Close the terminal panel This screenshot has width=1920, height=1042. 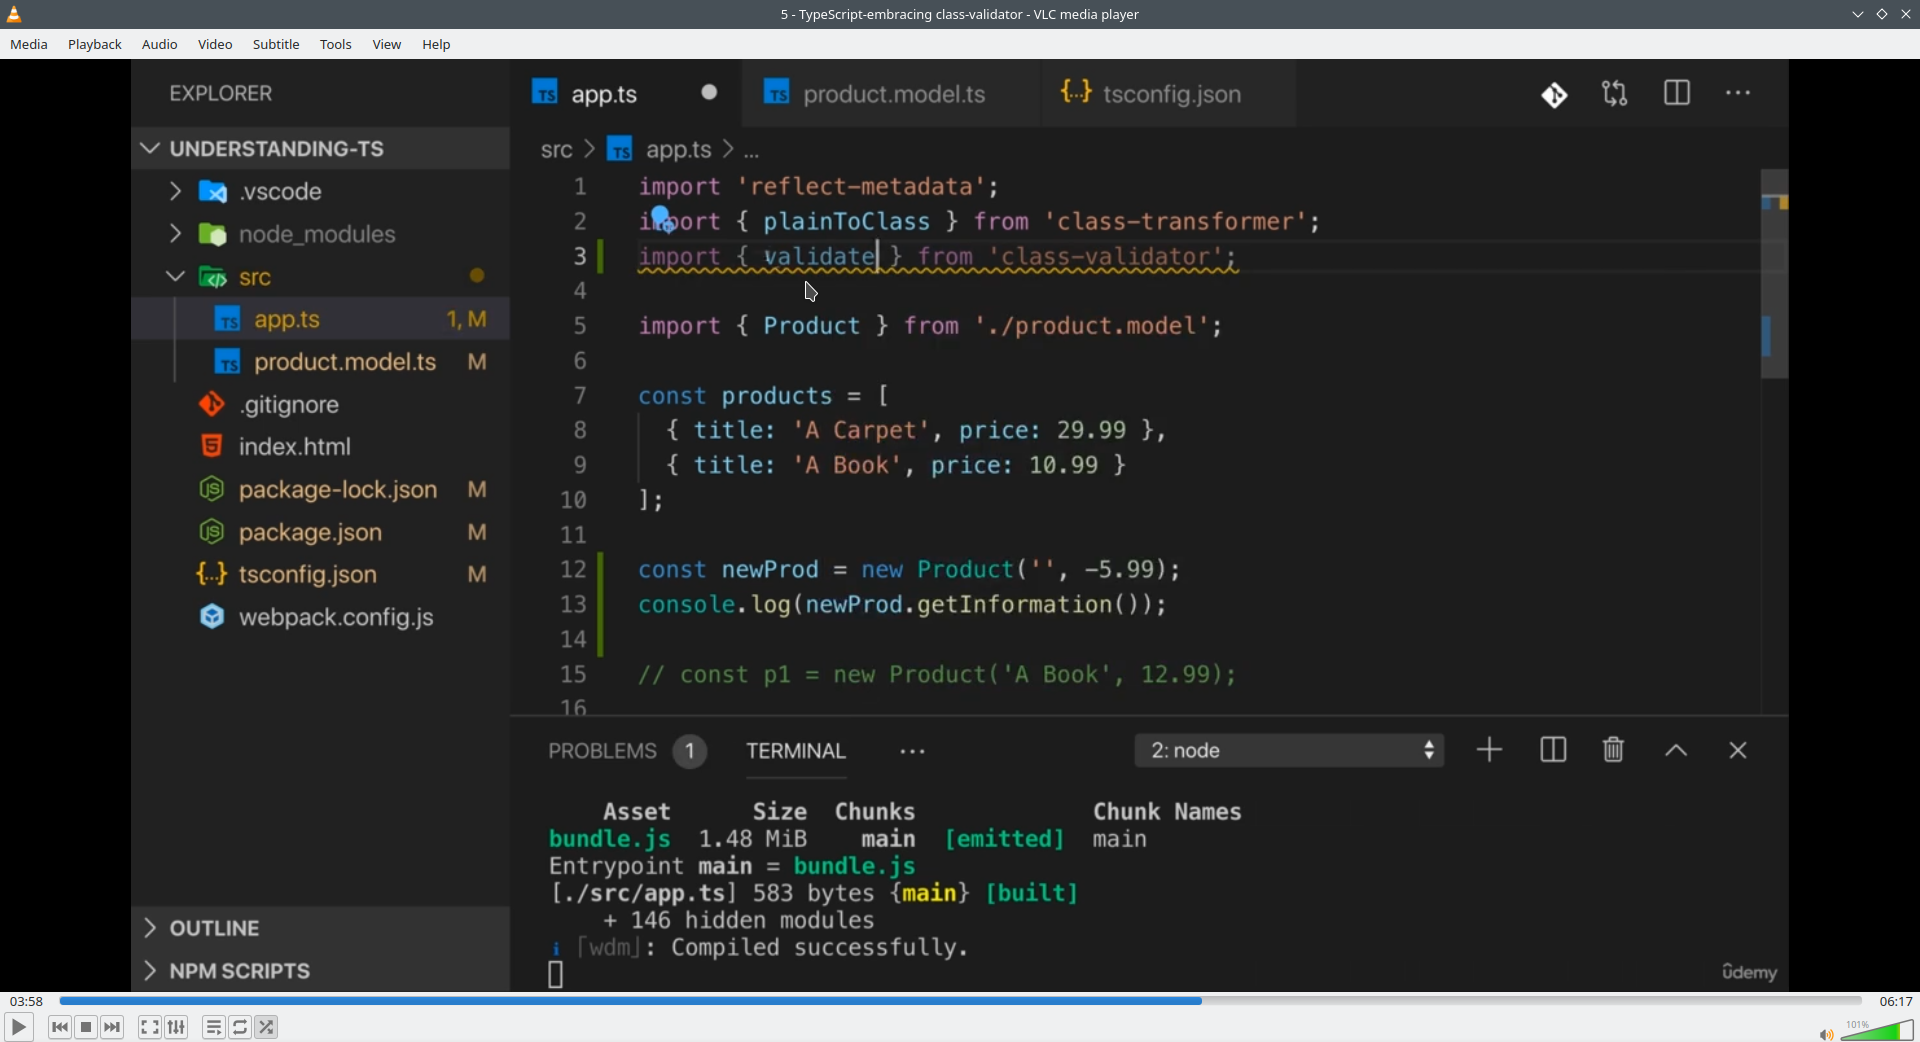(1738, 751)
